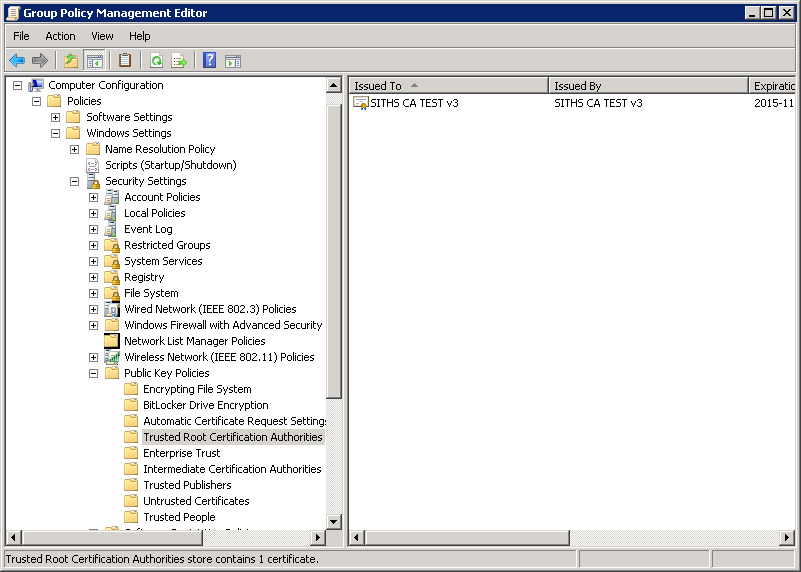The width and height of the screenshot is (801, 572).
Task: Expand Windows Firewall with Advanced Security node
Action: click(x=93, y=325)
